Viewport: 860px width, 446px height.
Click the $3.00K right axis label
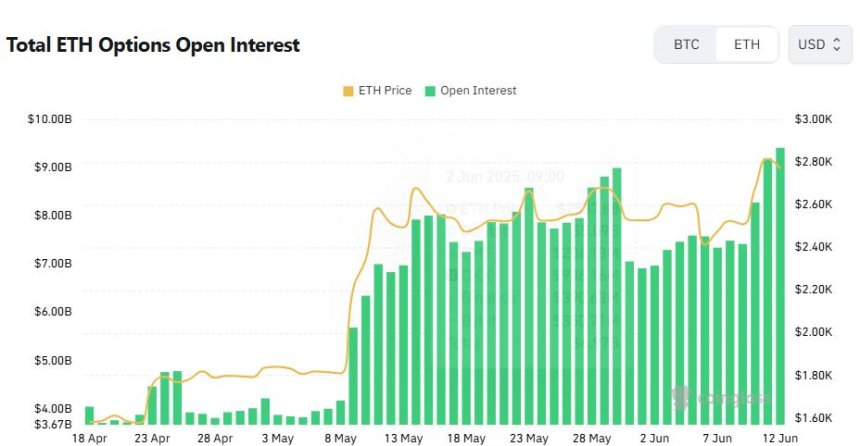813,119
